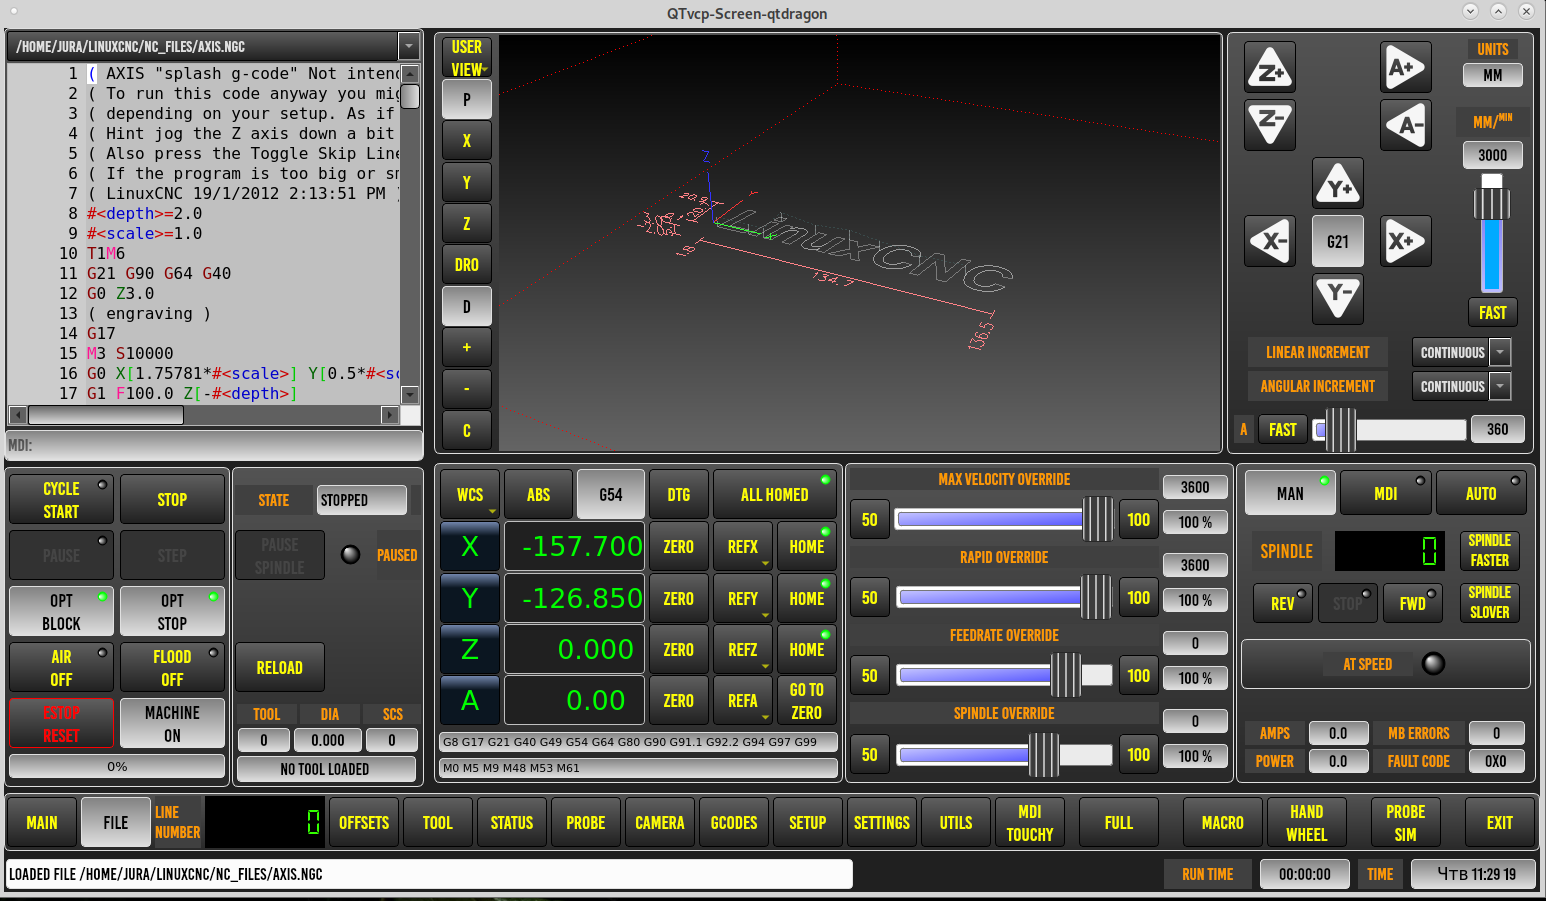Image resolution: width=1546 pixels, height=901 pixels.
Task: Click GO TO ZERO button
Action: pyautogui.click(x=807, y=700)
